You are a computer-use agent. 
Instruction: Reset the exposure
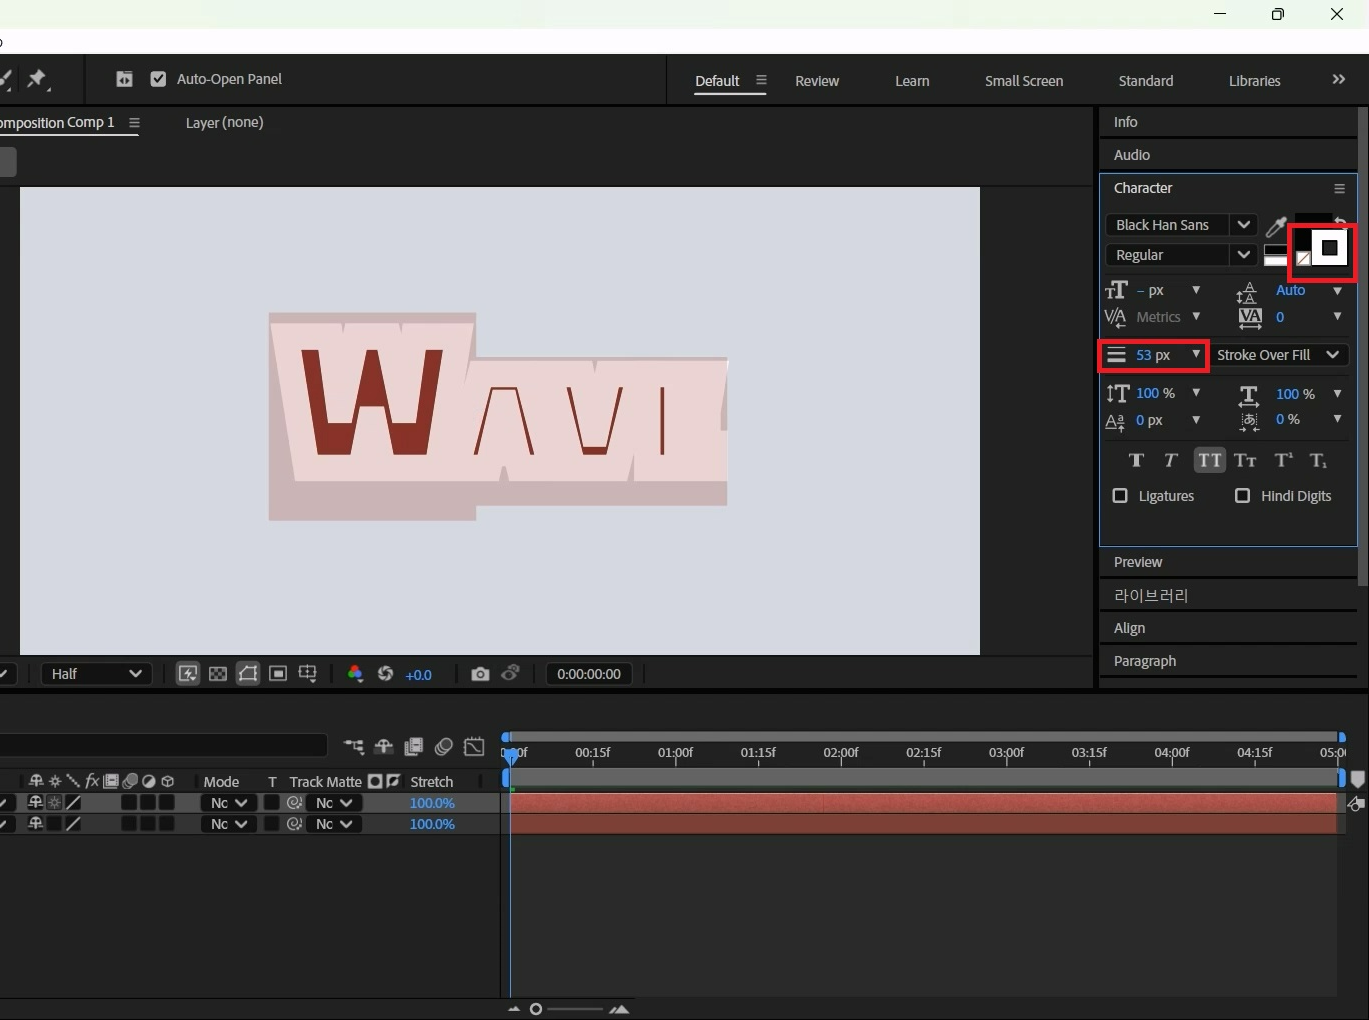(385, 674)
